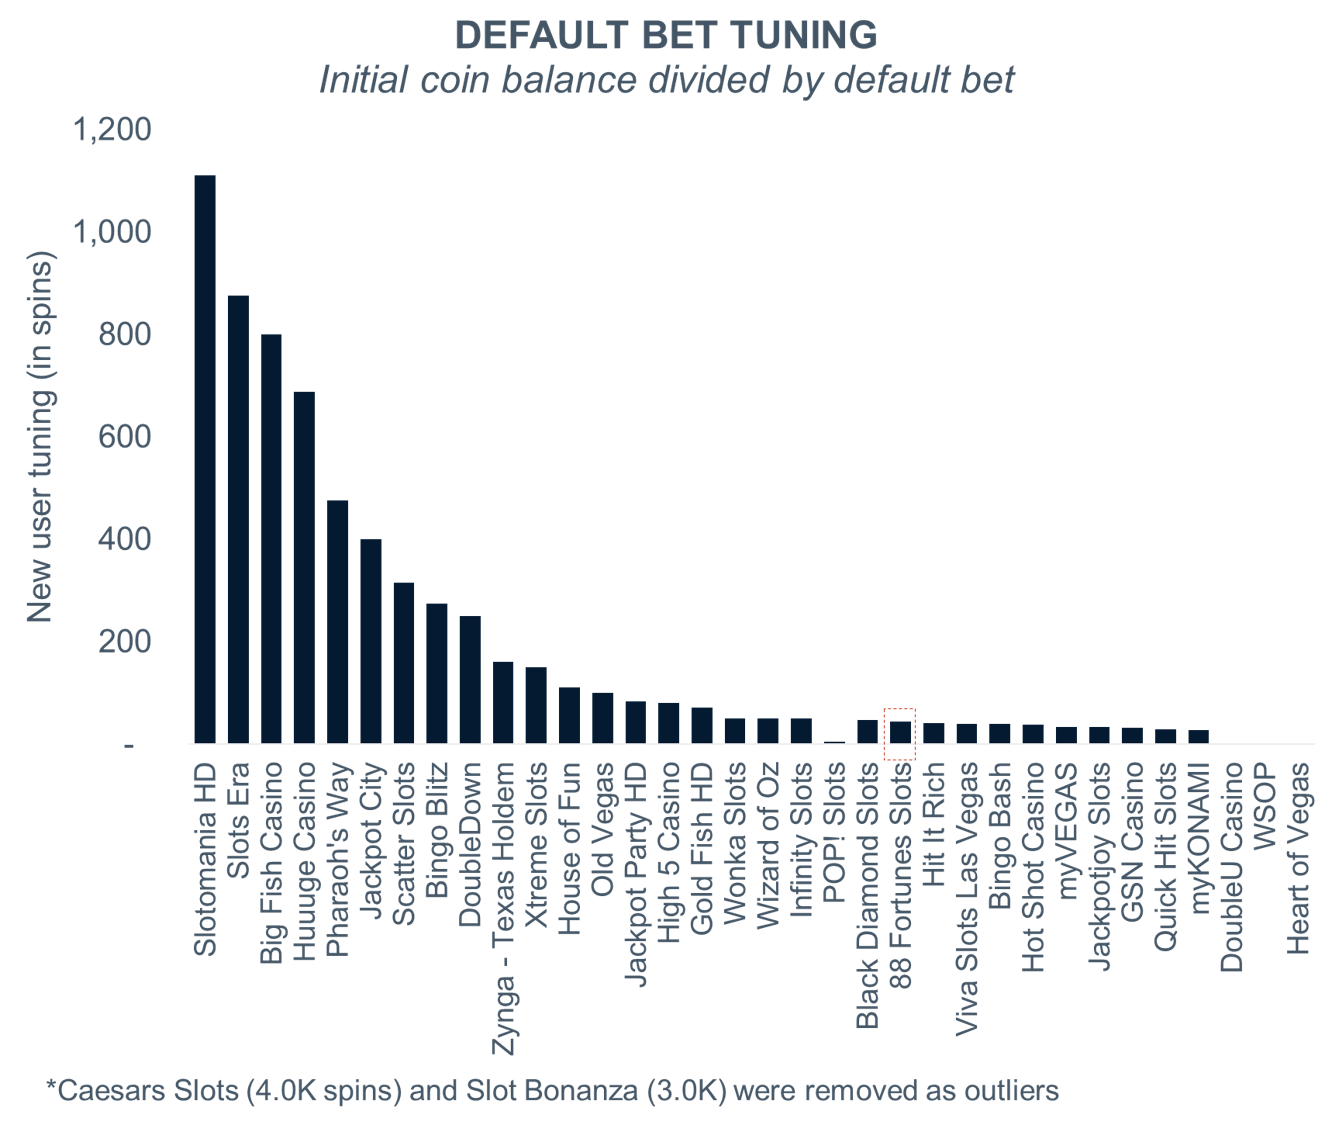Select the Huuuge Casino bar

coord(304,568)
